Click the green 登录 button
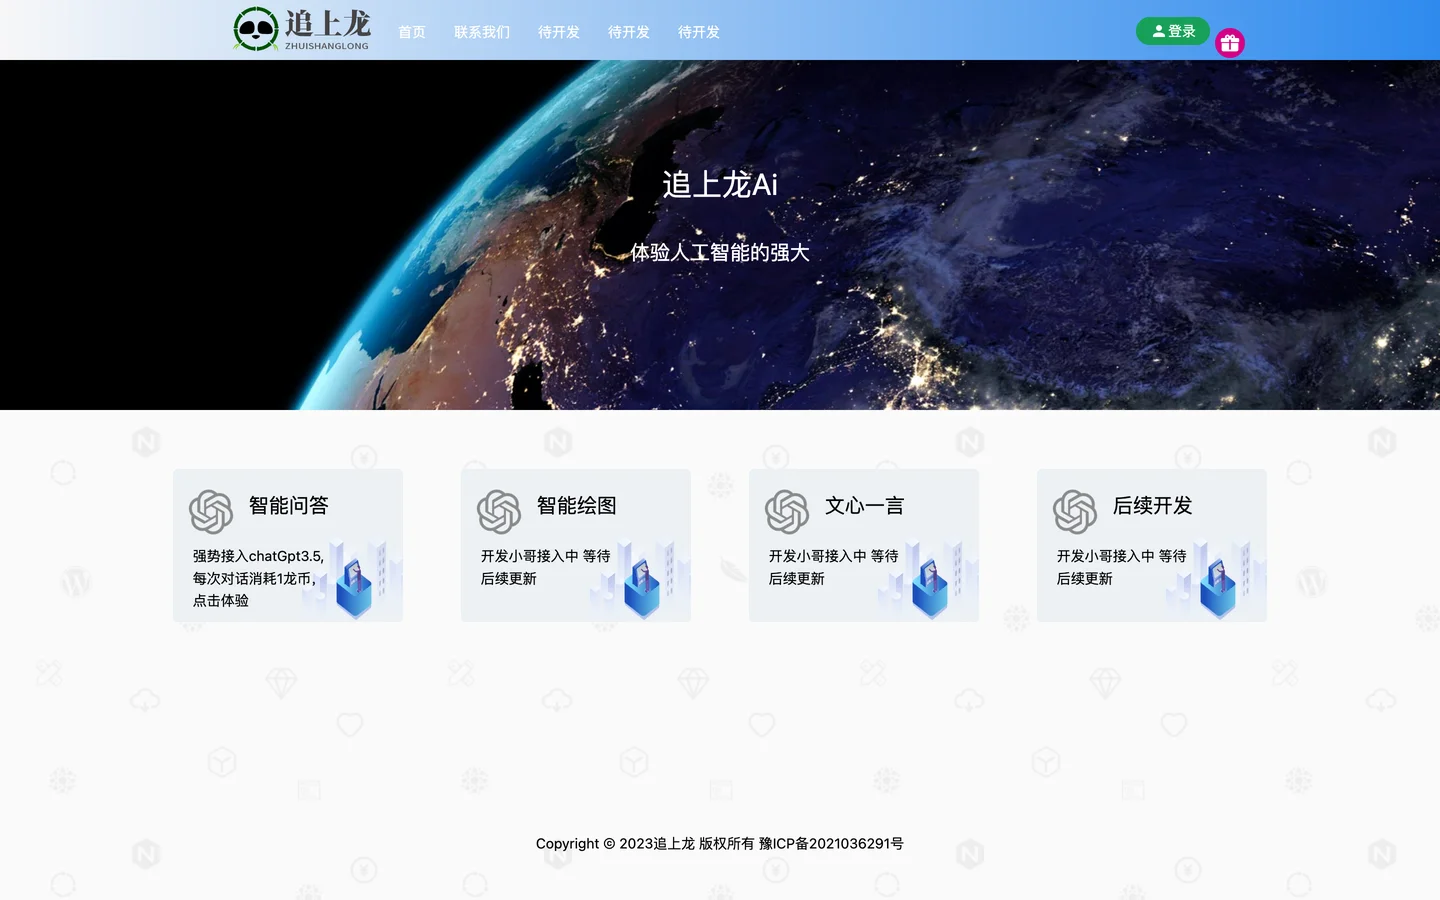Viewport: 1440px width, 900px height. point(1173,31)
